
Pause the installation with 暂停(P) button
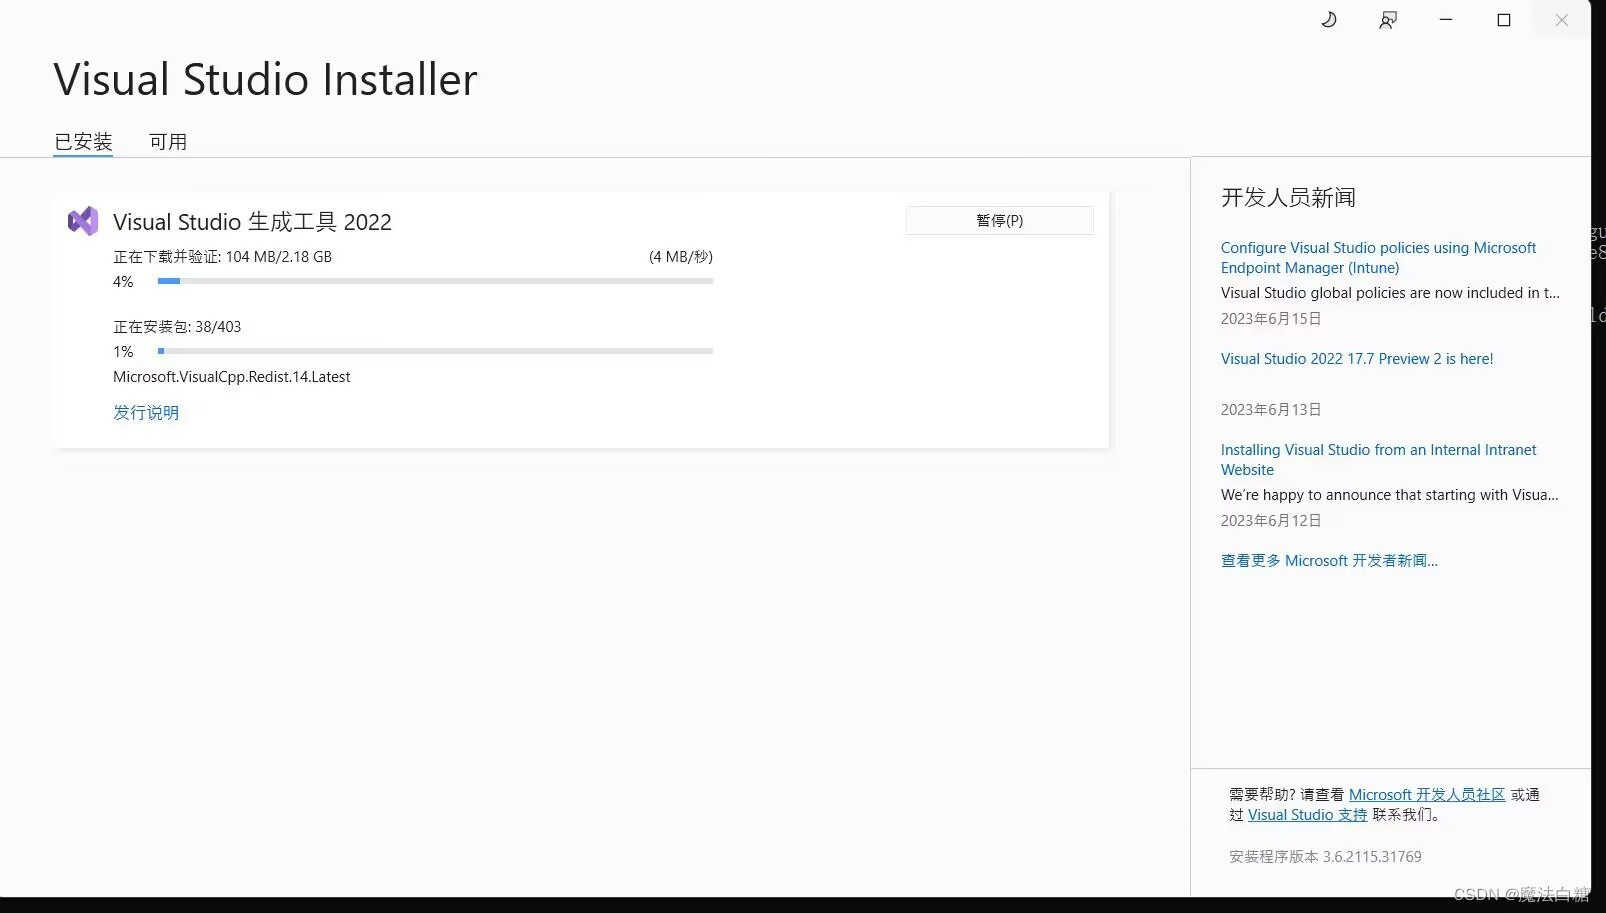(999, 220)
